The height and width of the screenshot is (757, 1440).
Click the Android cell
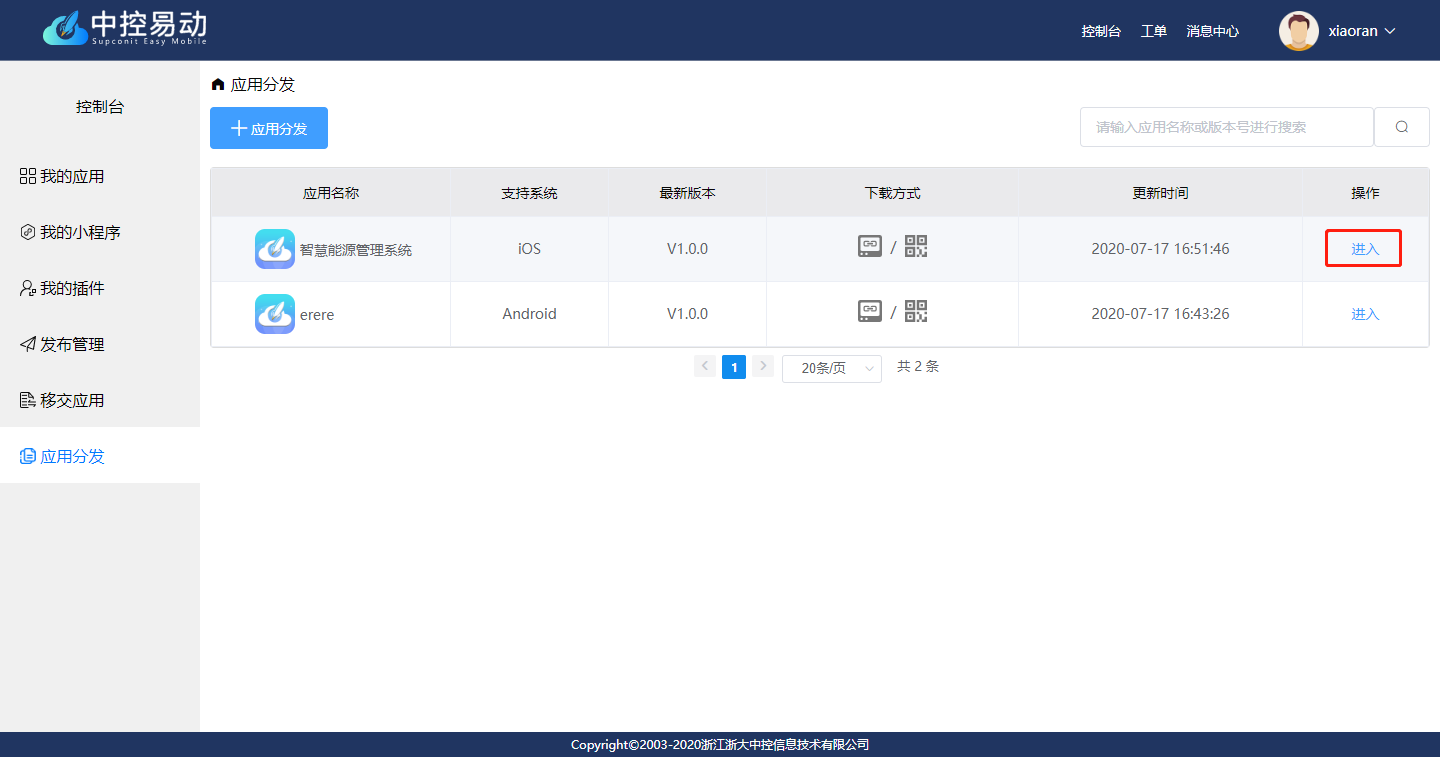529,314
